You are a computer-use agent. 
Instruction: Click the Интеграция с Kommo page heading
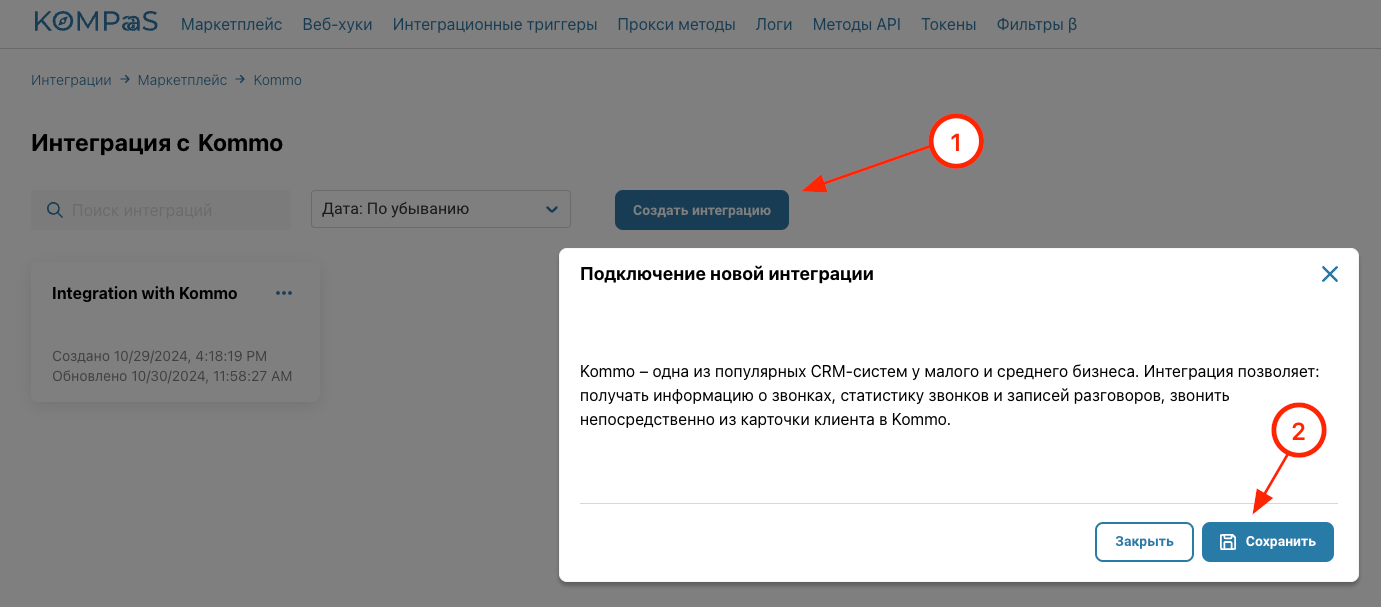point(157,143)
